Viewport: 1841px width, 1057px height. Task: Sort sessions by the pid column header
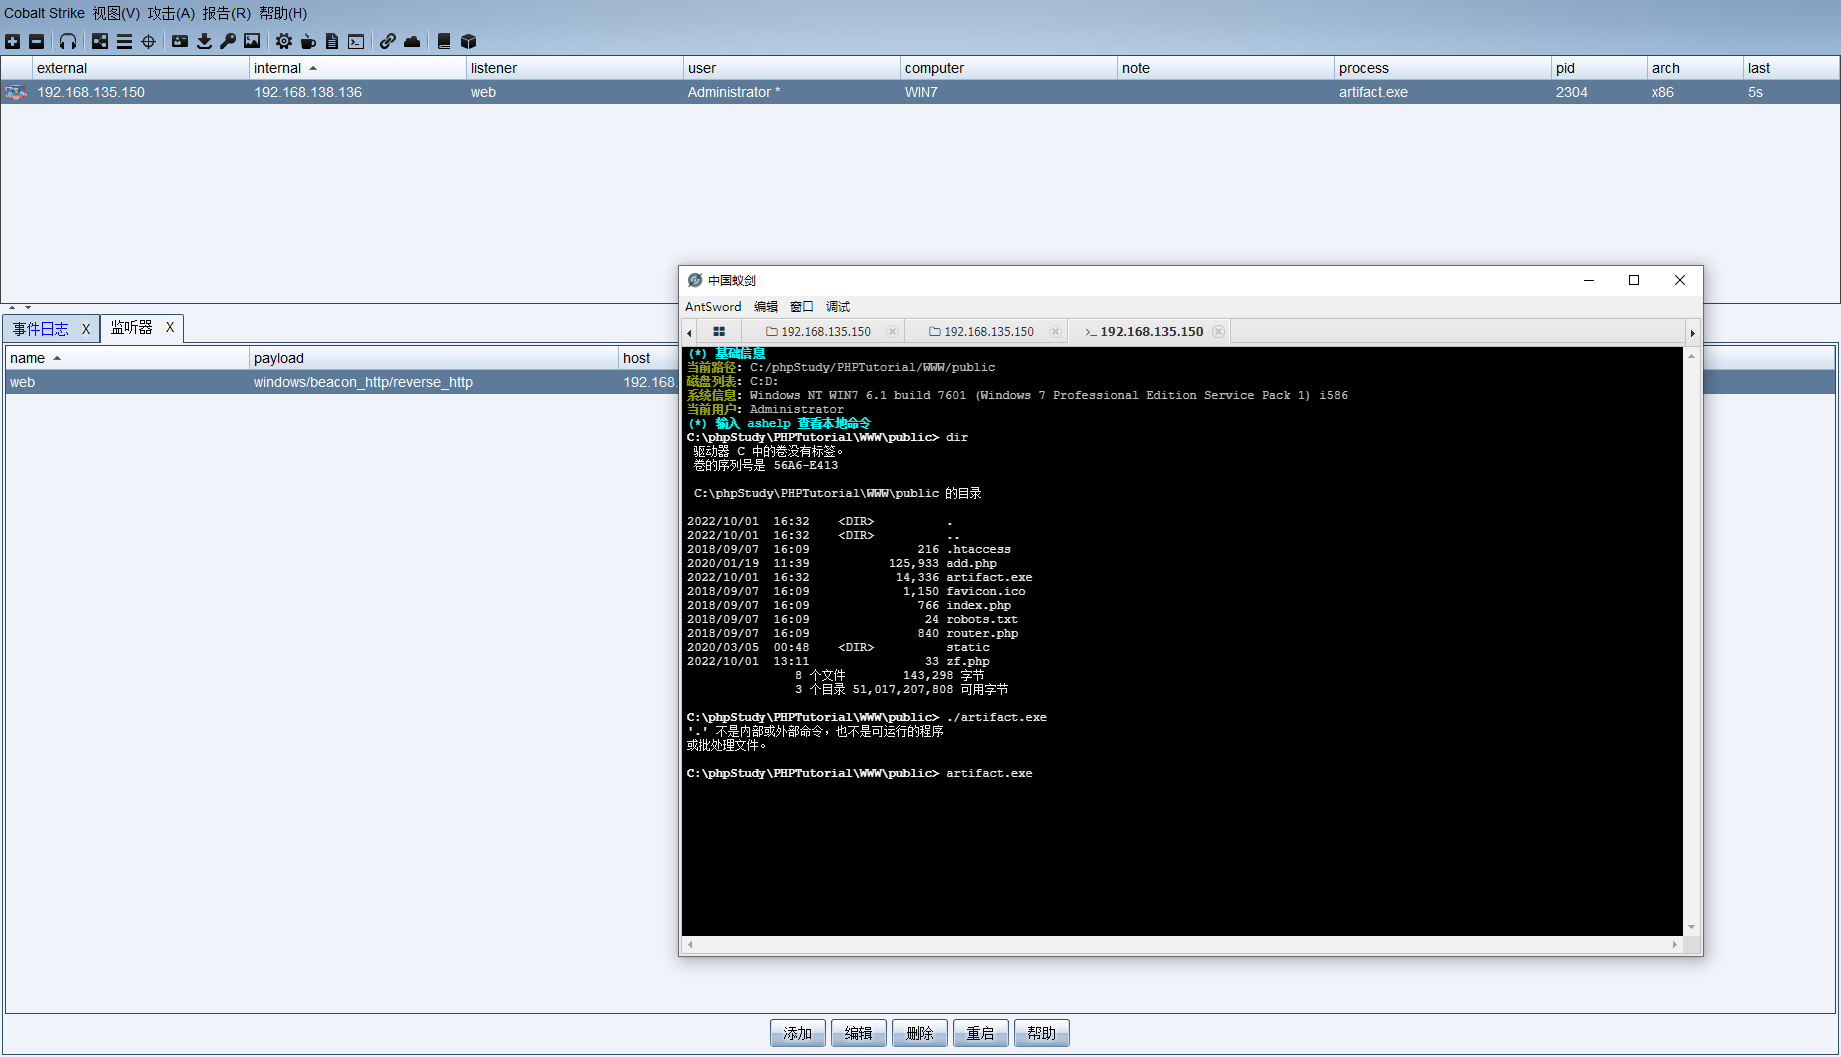click(x=1599, y=68)
